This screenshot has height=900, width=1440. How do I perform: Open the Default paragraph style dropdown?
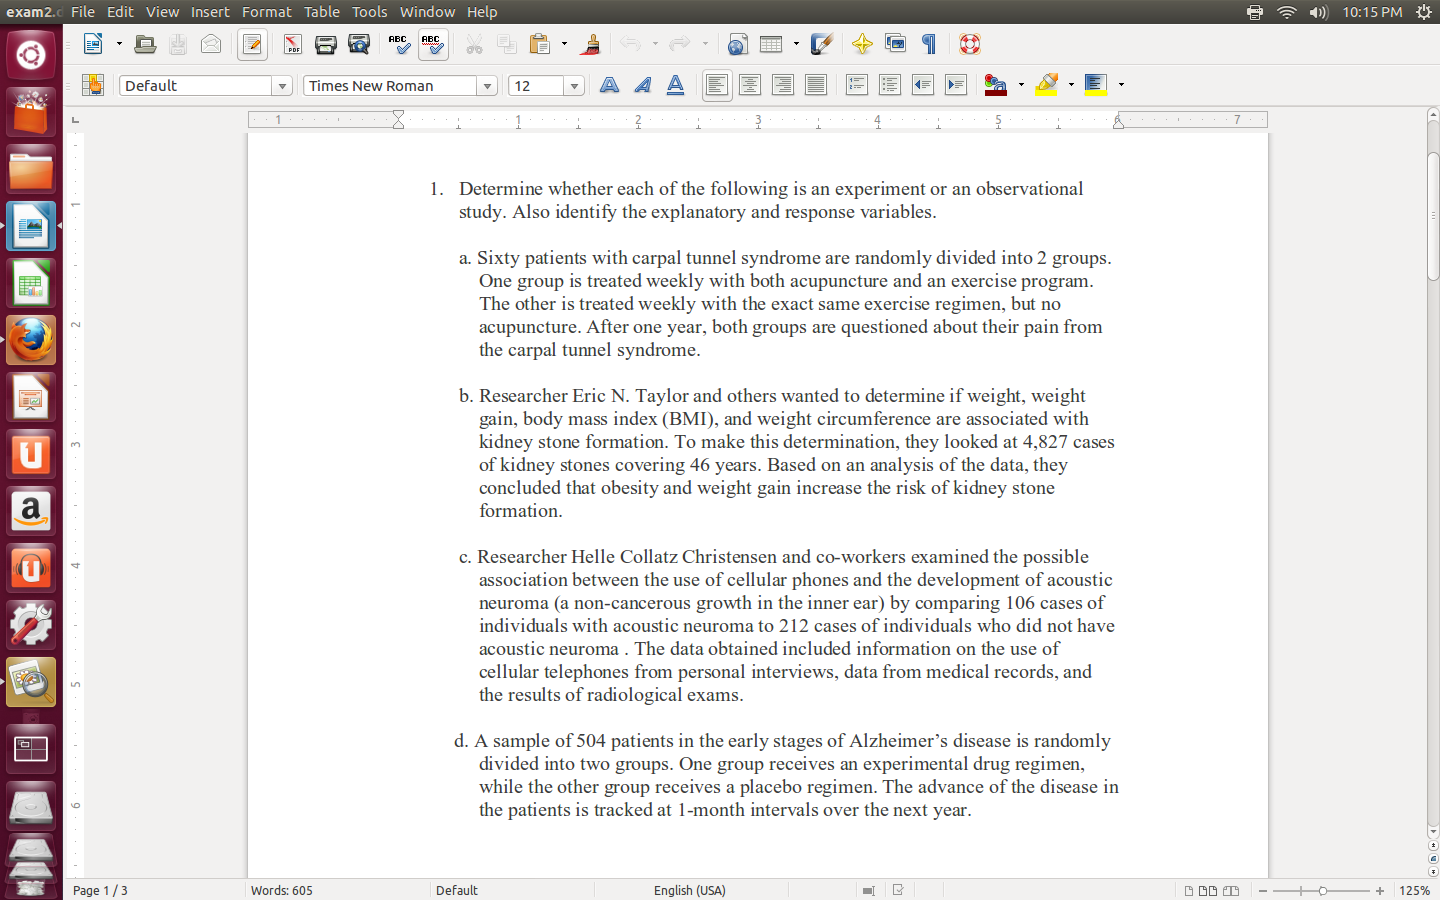coord(283,85)
